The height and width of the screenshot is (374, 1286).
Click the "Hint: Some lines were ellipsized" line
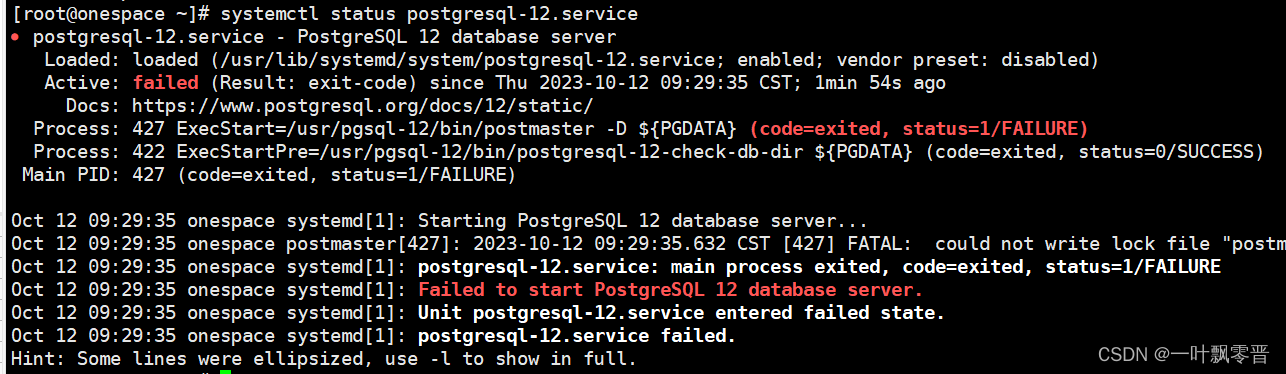click(x=323, y=358)
